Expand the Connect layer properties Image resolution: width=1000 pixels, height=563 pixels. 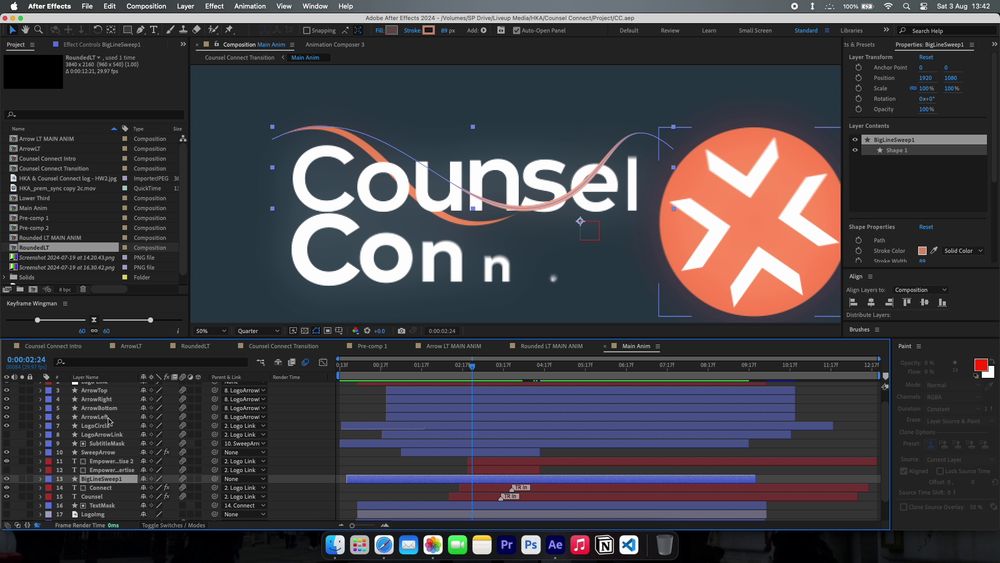coord(40,488)
